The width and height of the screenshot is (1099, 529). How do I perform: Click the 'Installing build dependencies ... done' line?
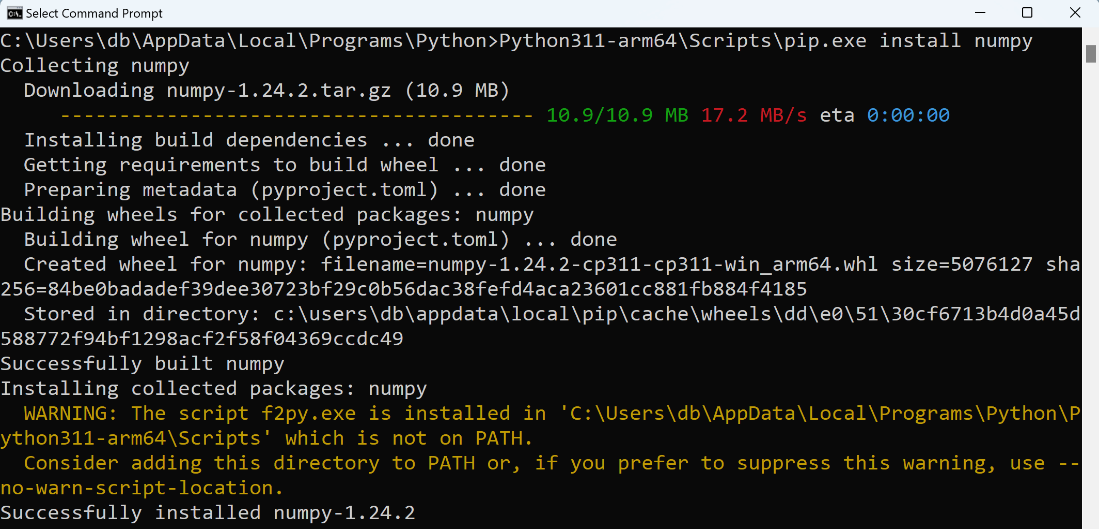coord(250,140)
